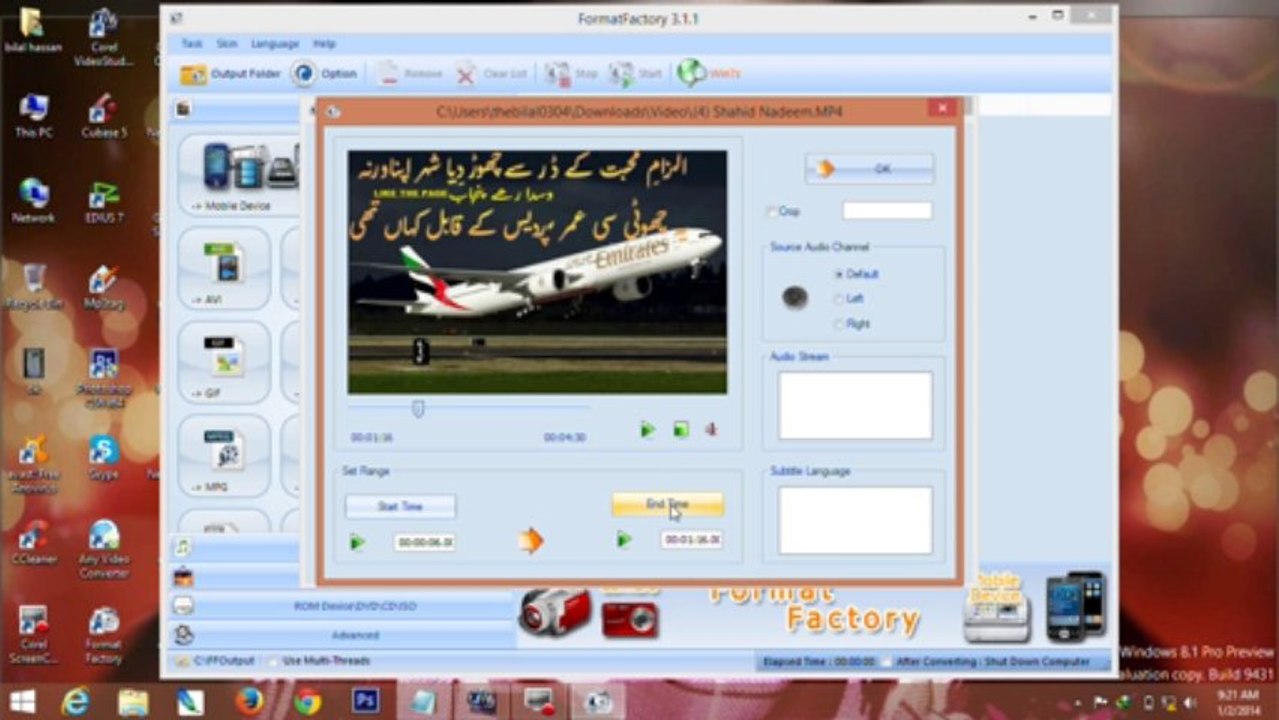Play the video preview
This screenshot has height=720, width=1279.
(647, 430)
